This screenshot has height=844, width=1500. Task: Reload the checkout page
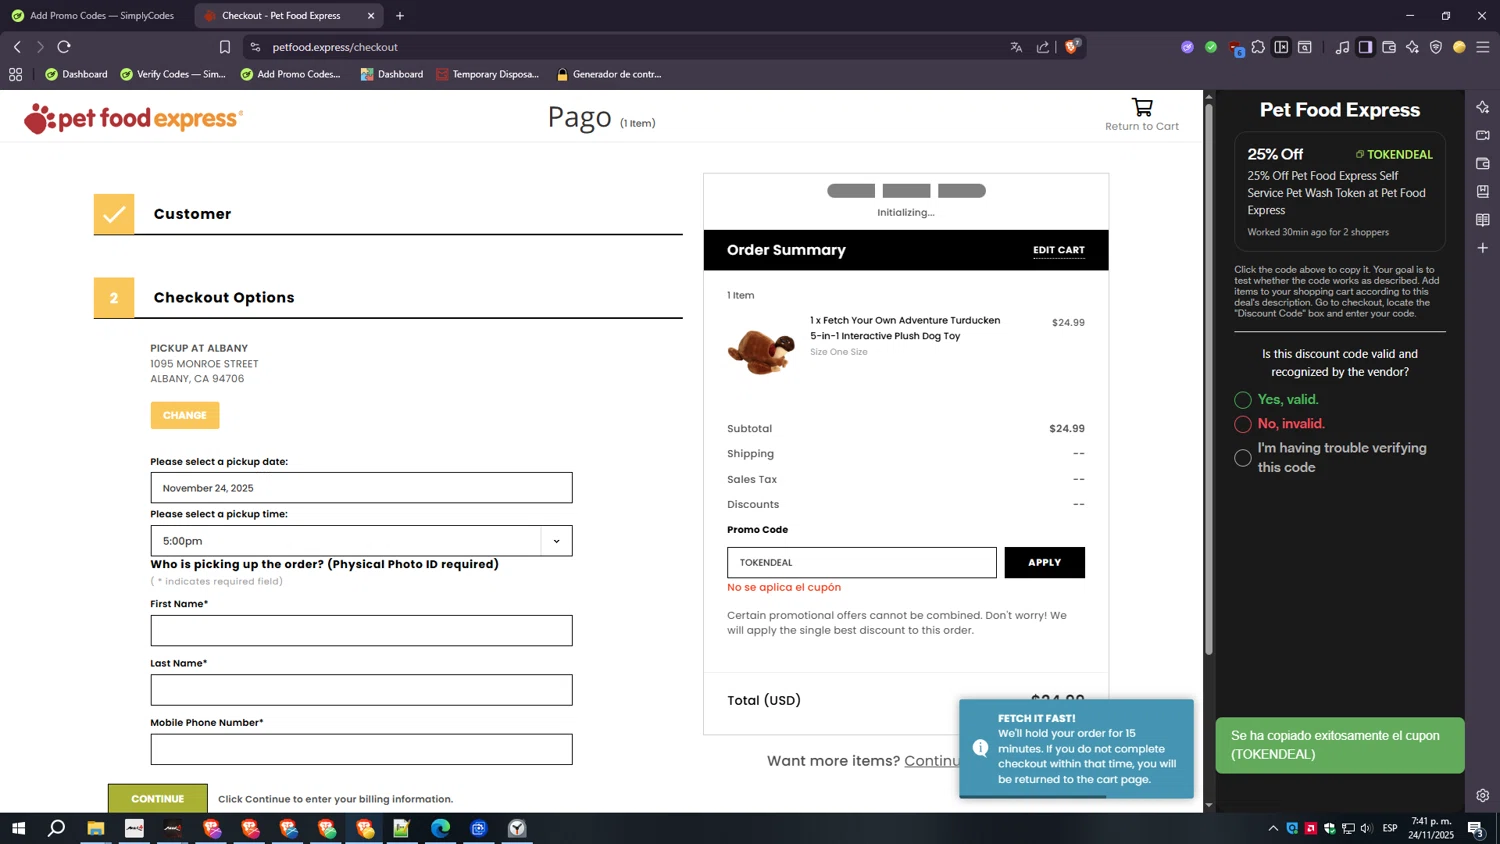point(64,47)
